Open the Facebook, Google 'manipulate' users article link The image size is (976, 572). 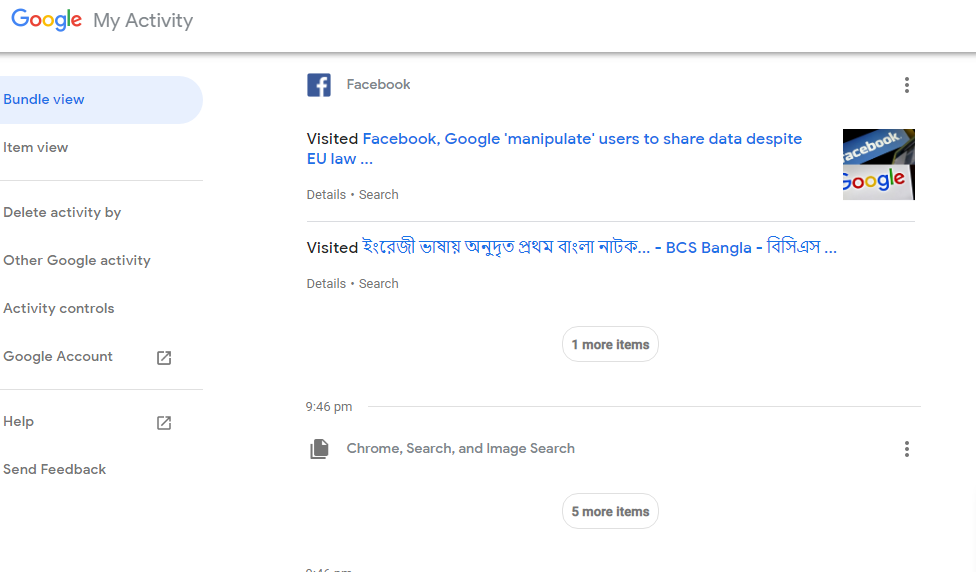point(581,139)
